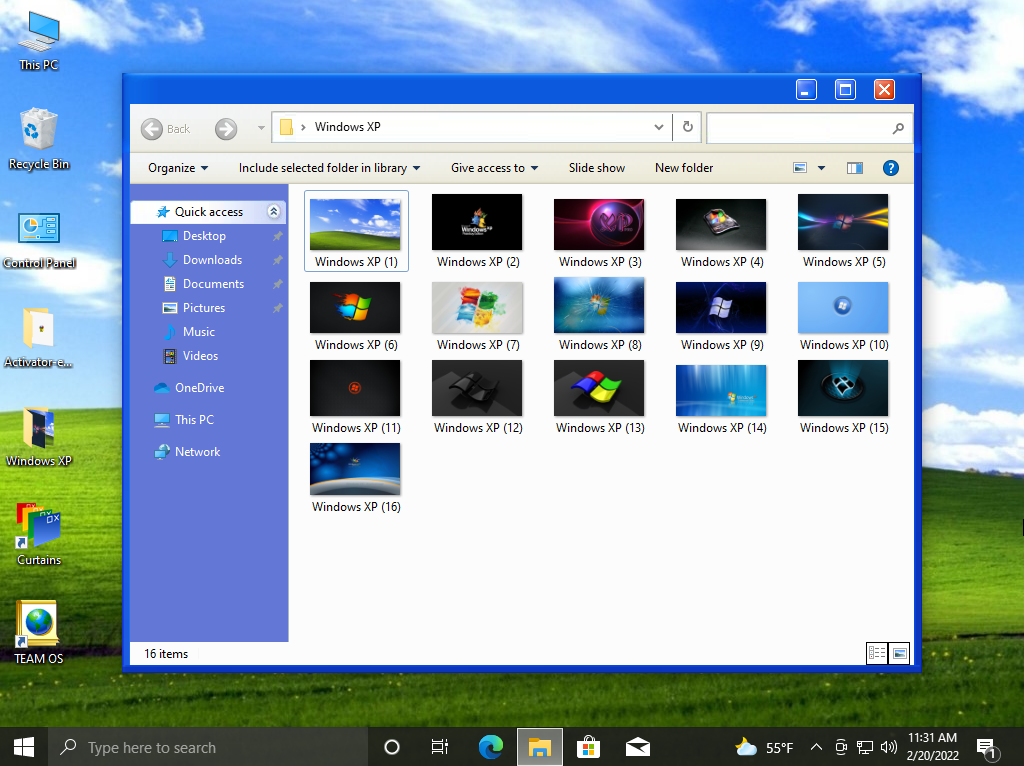Viewport: 1024px width, 766px height.
Task: Open Include selected folder in library menu
Action: click(x=329, y=168)
